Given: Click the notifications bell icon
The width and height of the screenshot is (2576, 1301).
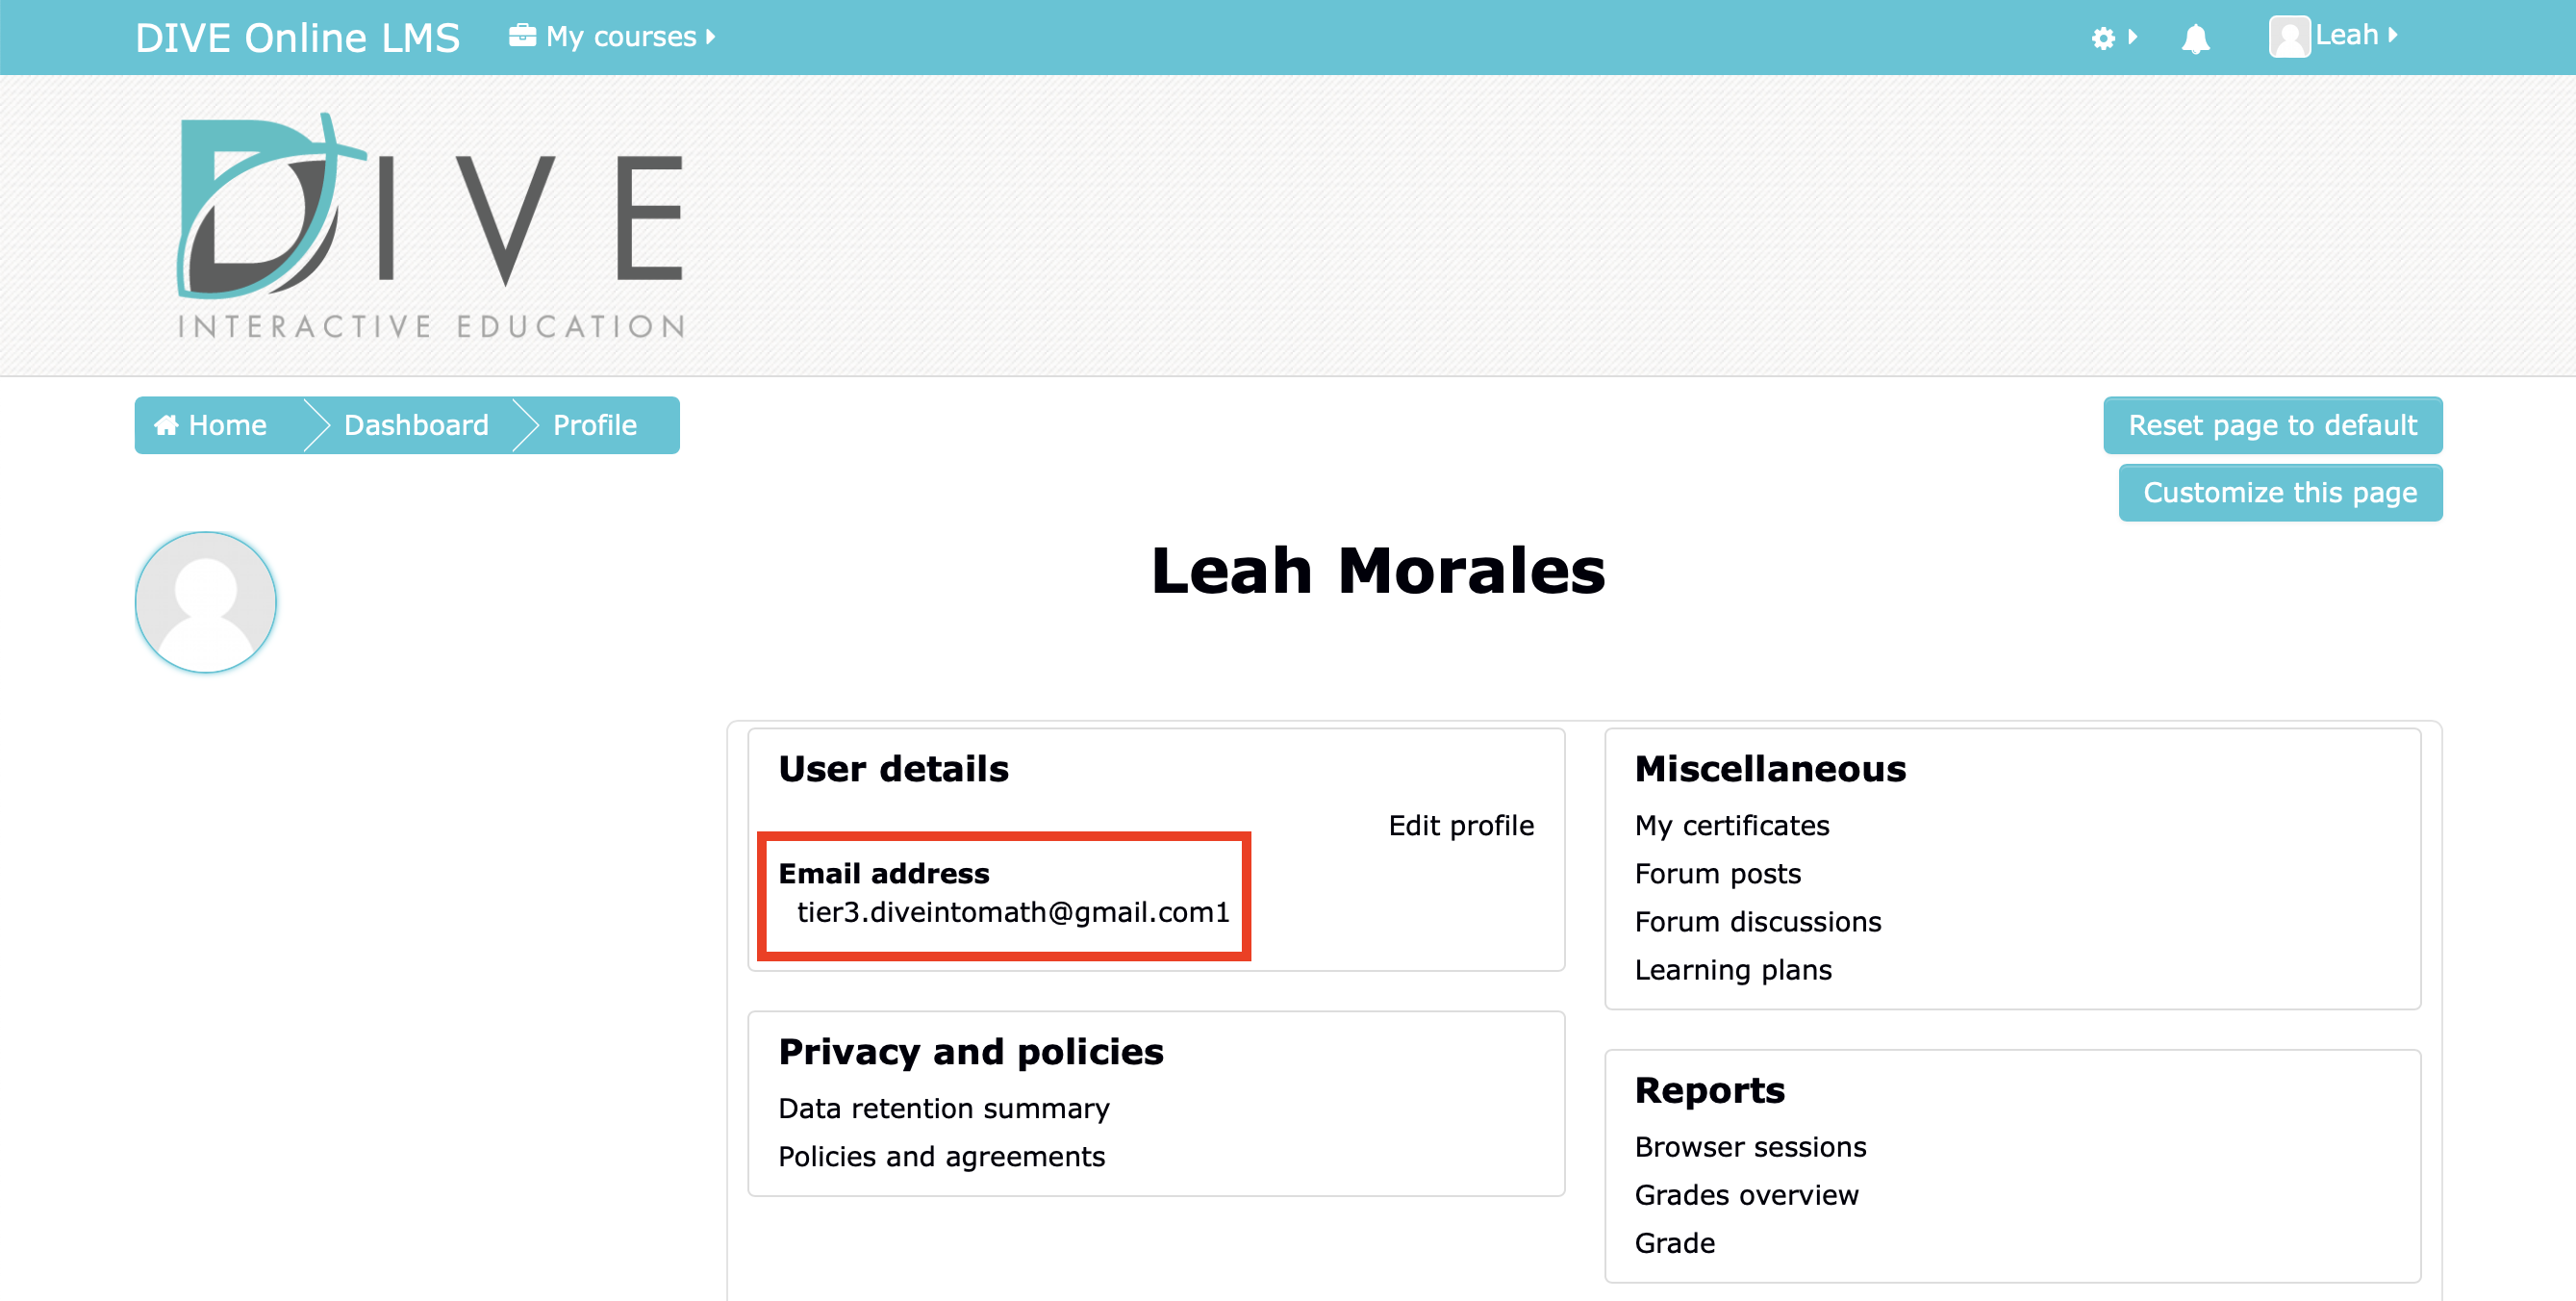Looking at the screenshot, I should pos(2194,39).
